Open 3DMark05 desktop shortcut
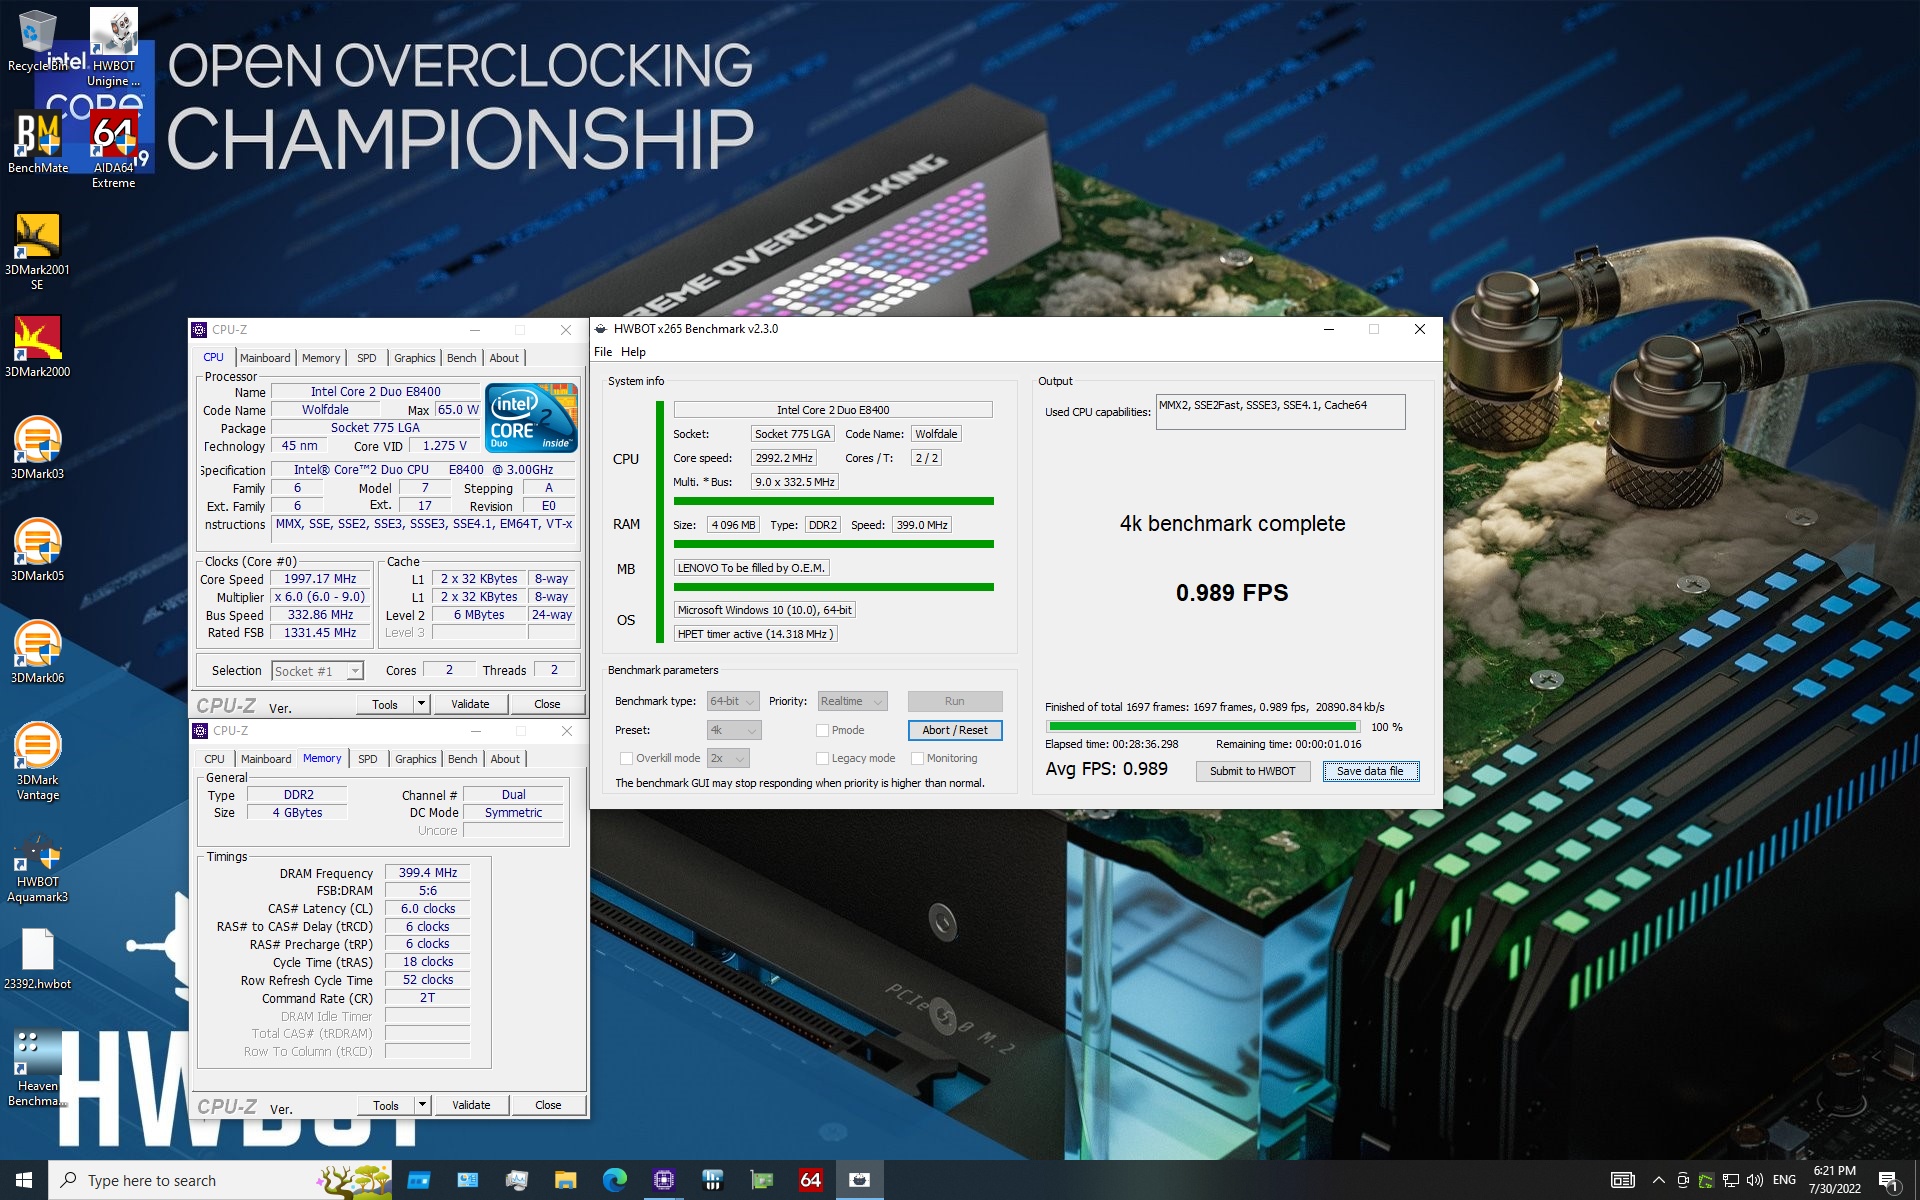The height and width of the screenshot is (1200, 1920). [x=37, y=551]
